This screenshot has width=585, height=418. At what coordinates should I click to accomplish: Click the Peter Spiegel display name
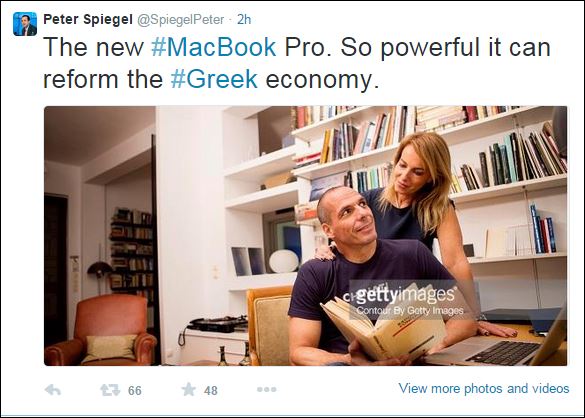[88, 19]
